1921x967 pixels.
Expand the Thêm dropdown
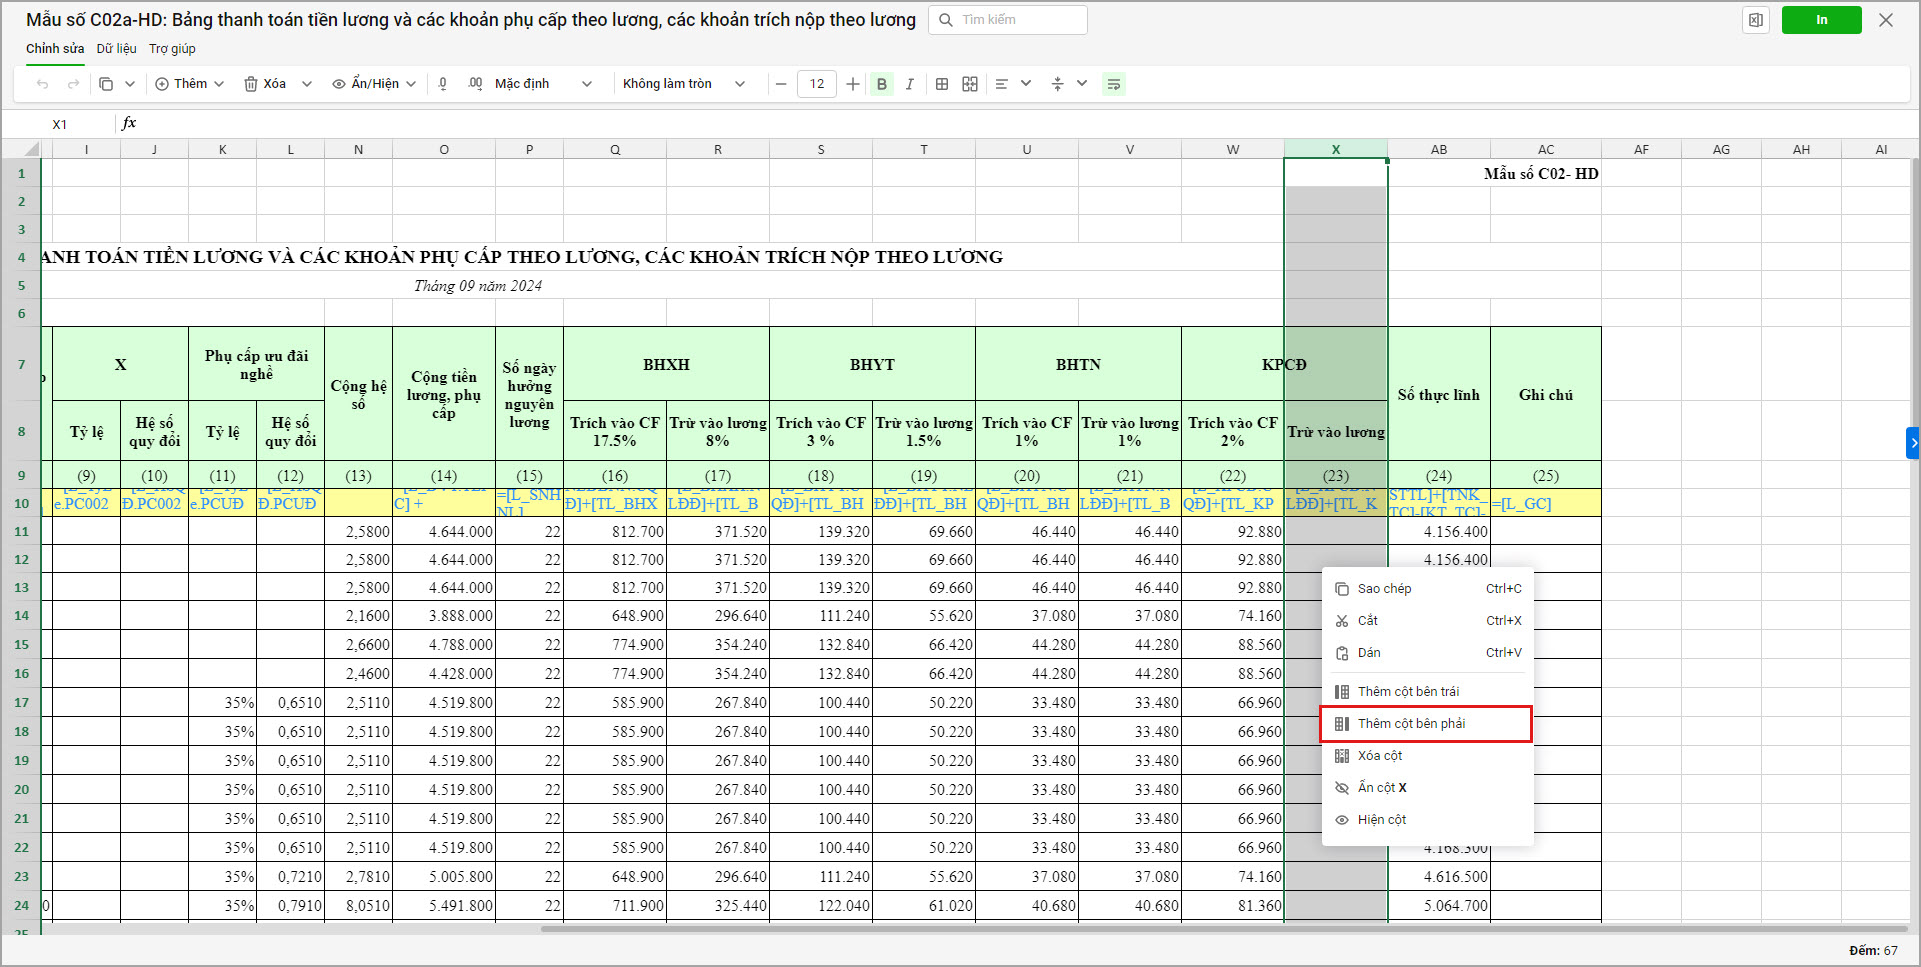[x=190, y=84]
